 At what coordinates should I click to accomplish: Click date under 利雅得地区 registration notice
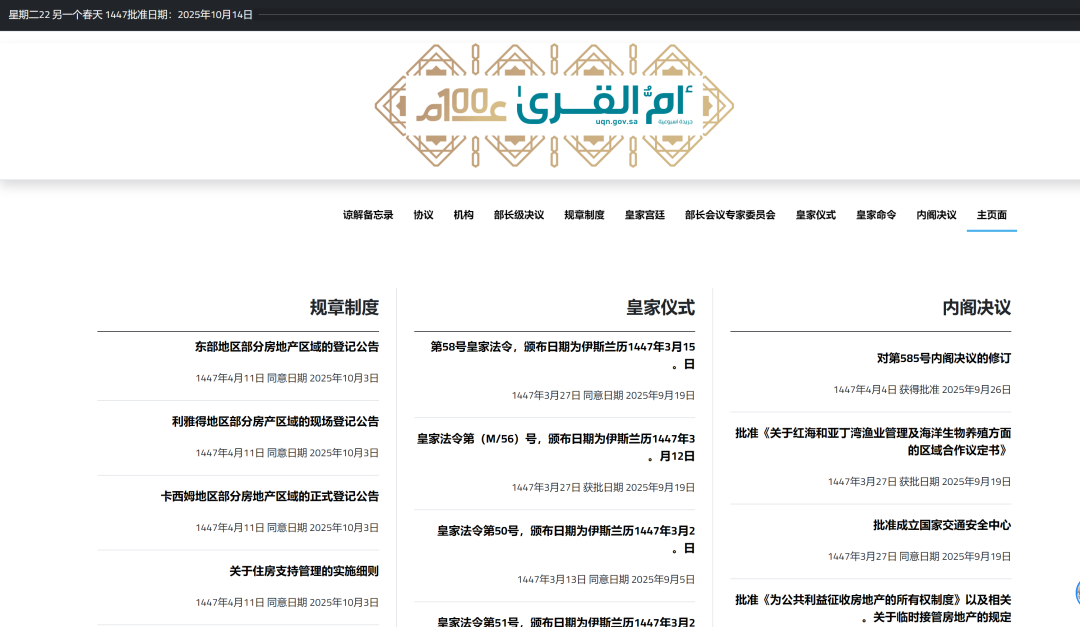coord(287,453)
